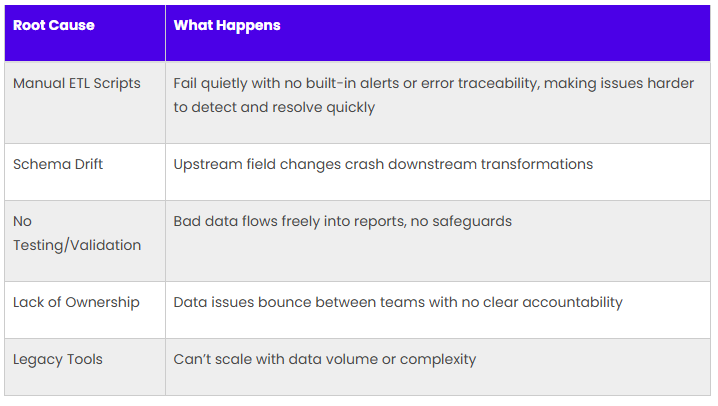Select the No Testing/Validation cell
This screenshot has width=718, height=406.
click(x=85, y=241)
